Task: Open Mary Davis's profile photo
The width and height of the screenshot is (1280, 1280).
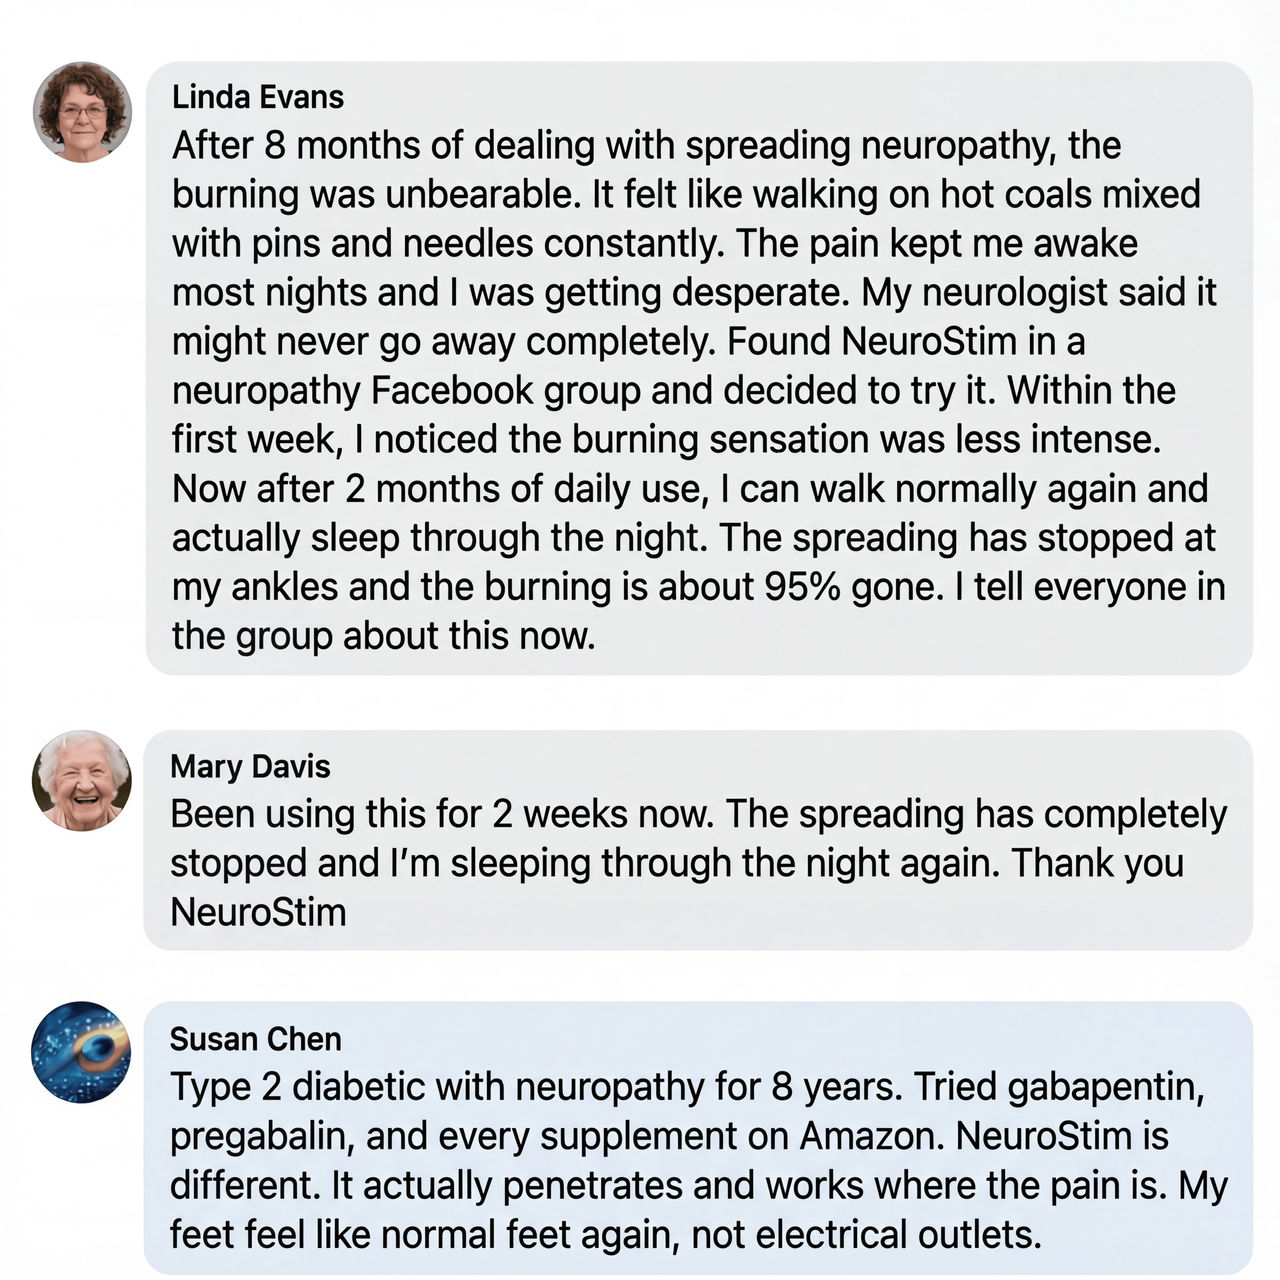Action: point(82,780)
